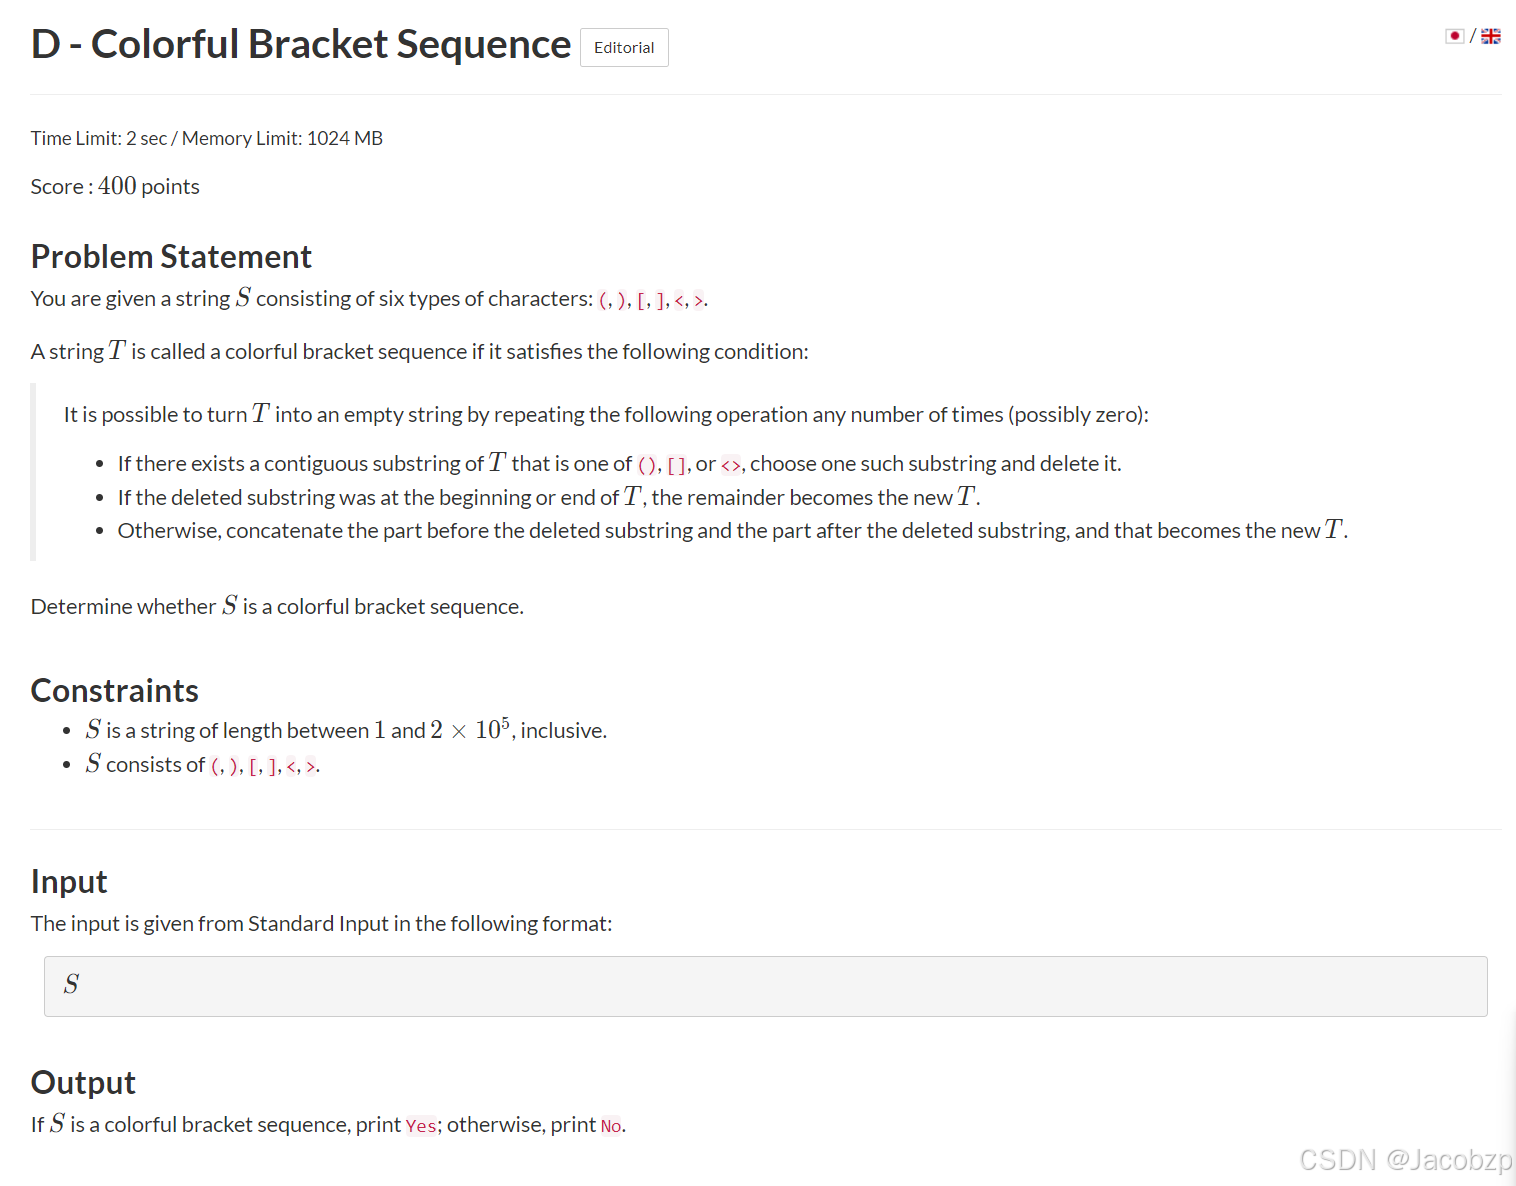Select the problem title 'D - Colorful Bracket Sequence'
The image size is (1516, 1186).
pos(299,43)
